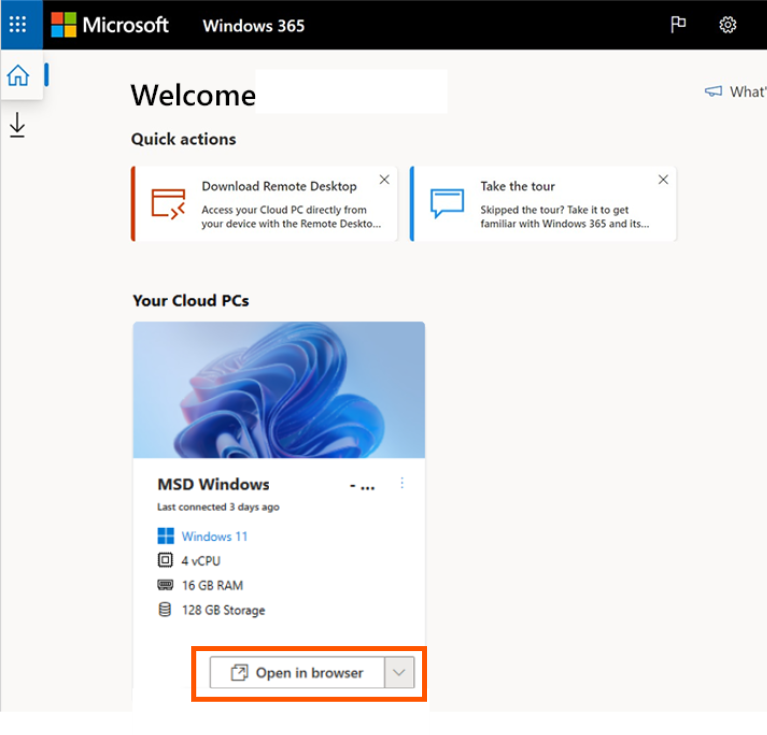
Task: Click the Cloud PC wallpaper thumbnail
Action: coord(279,390)
